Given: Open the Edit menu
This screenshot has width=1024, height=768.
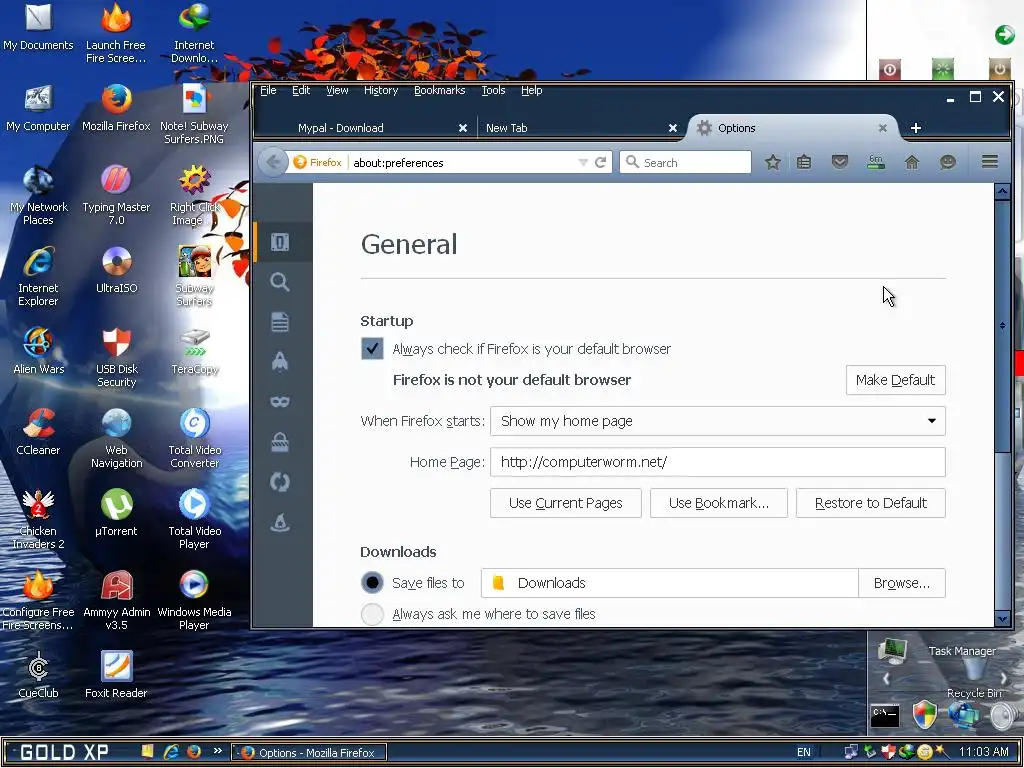Looking at the screenshot, I should coord(300,90).
